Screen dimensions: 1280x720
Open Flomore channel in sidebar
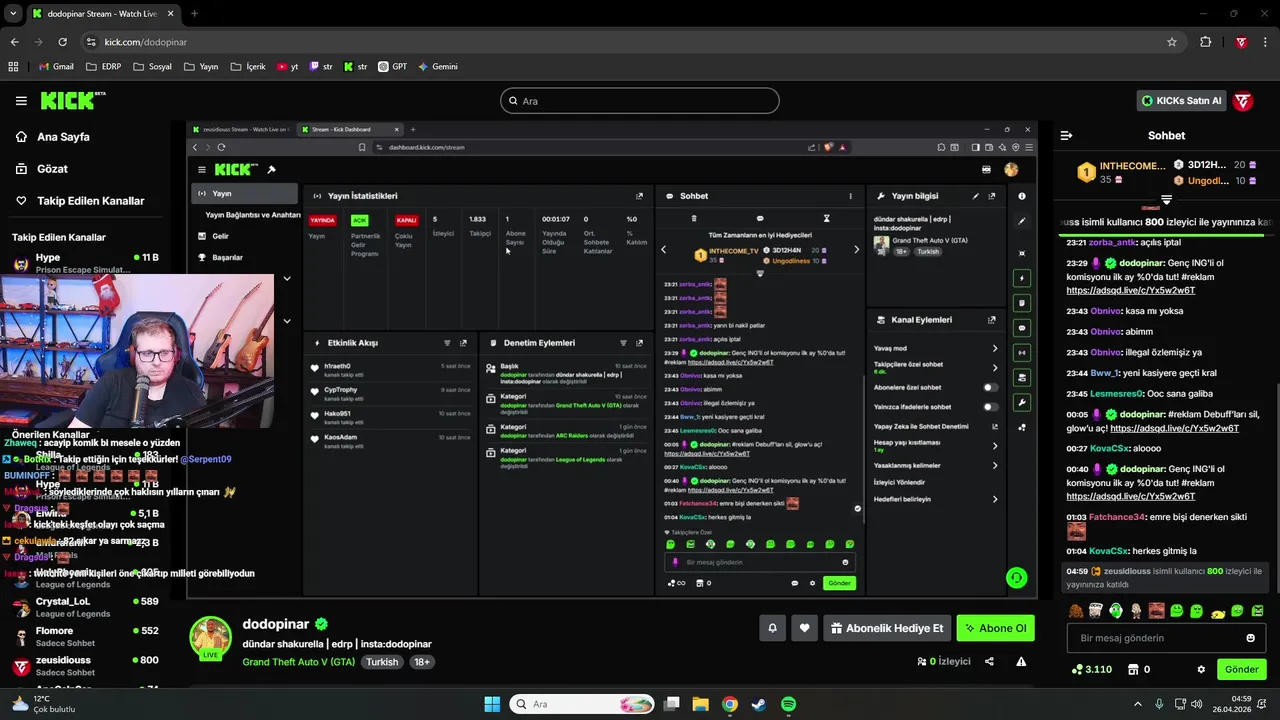88,636
